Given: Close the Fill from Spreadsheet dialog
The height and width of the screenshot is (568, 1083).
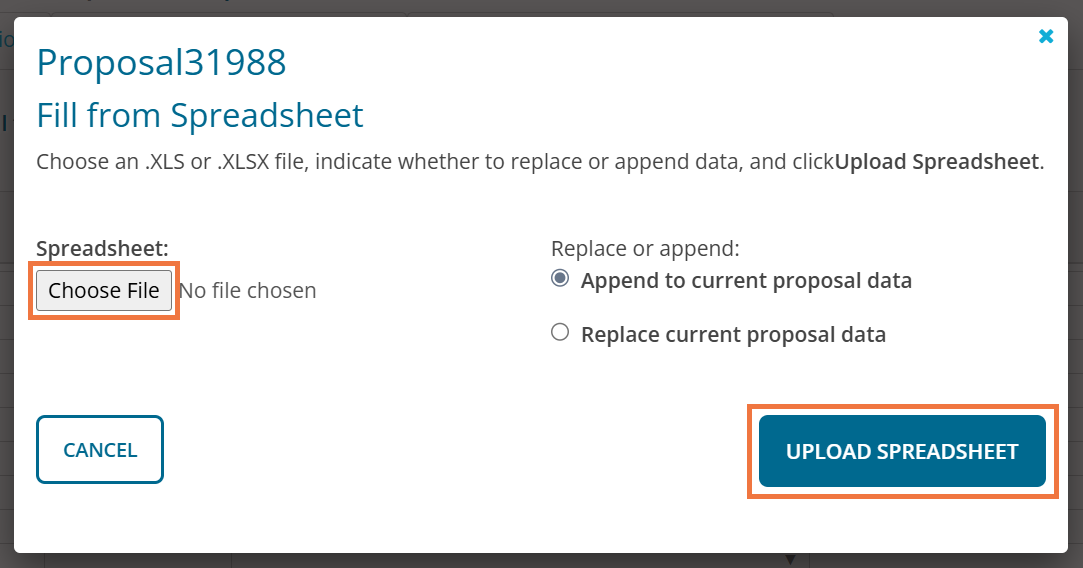Looking at the screenshot, I should pyautogui.click(x=1046, y=37).
